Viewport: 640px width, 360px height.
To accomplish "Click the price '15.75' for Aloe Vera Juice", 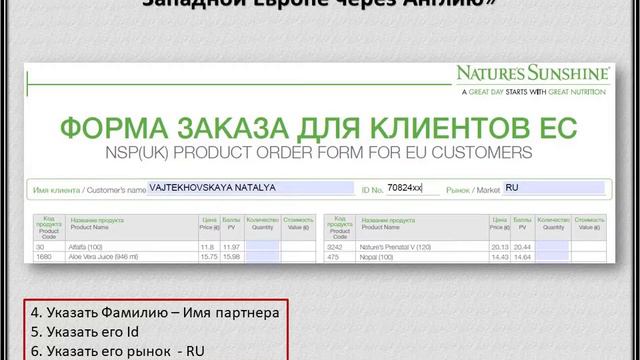I will tap(209, 257).
